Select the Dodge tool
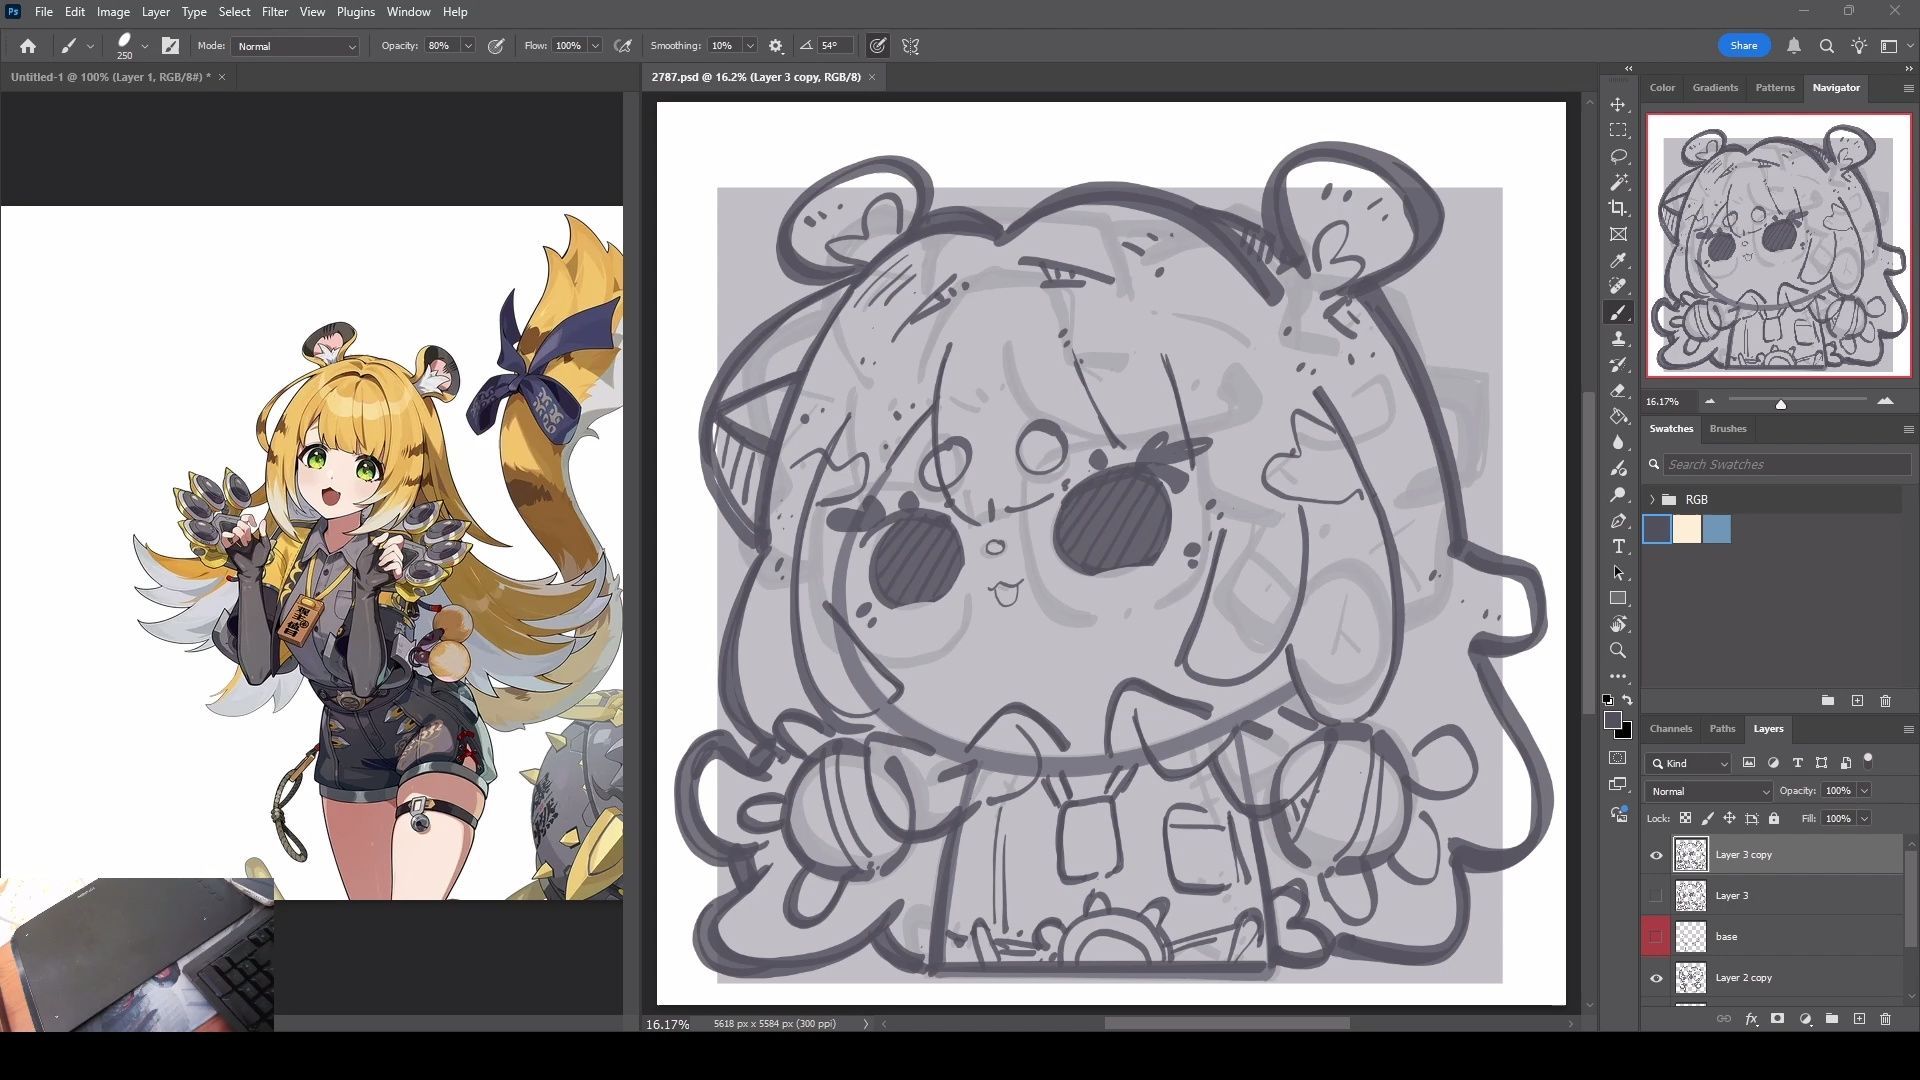 pyautogui.click(x=1618, y=496)
